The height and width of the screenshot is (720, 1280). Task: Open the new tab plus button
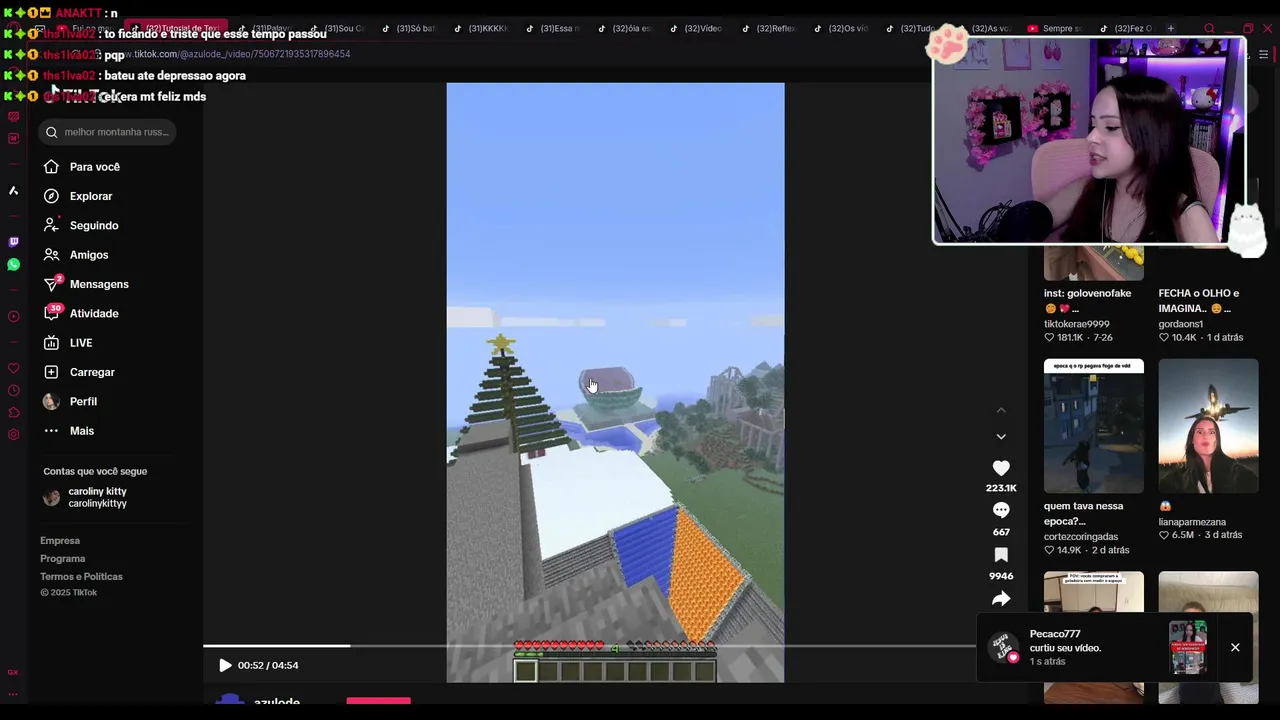tap(1171, 28)
